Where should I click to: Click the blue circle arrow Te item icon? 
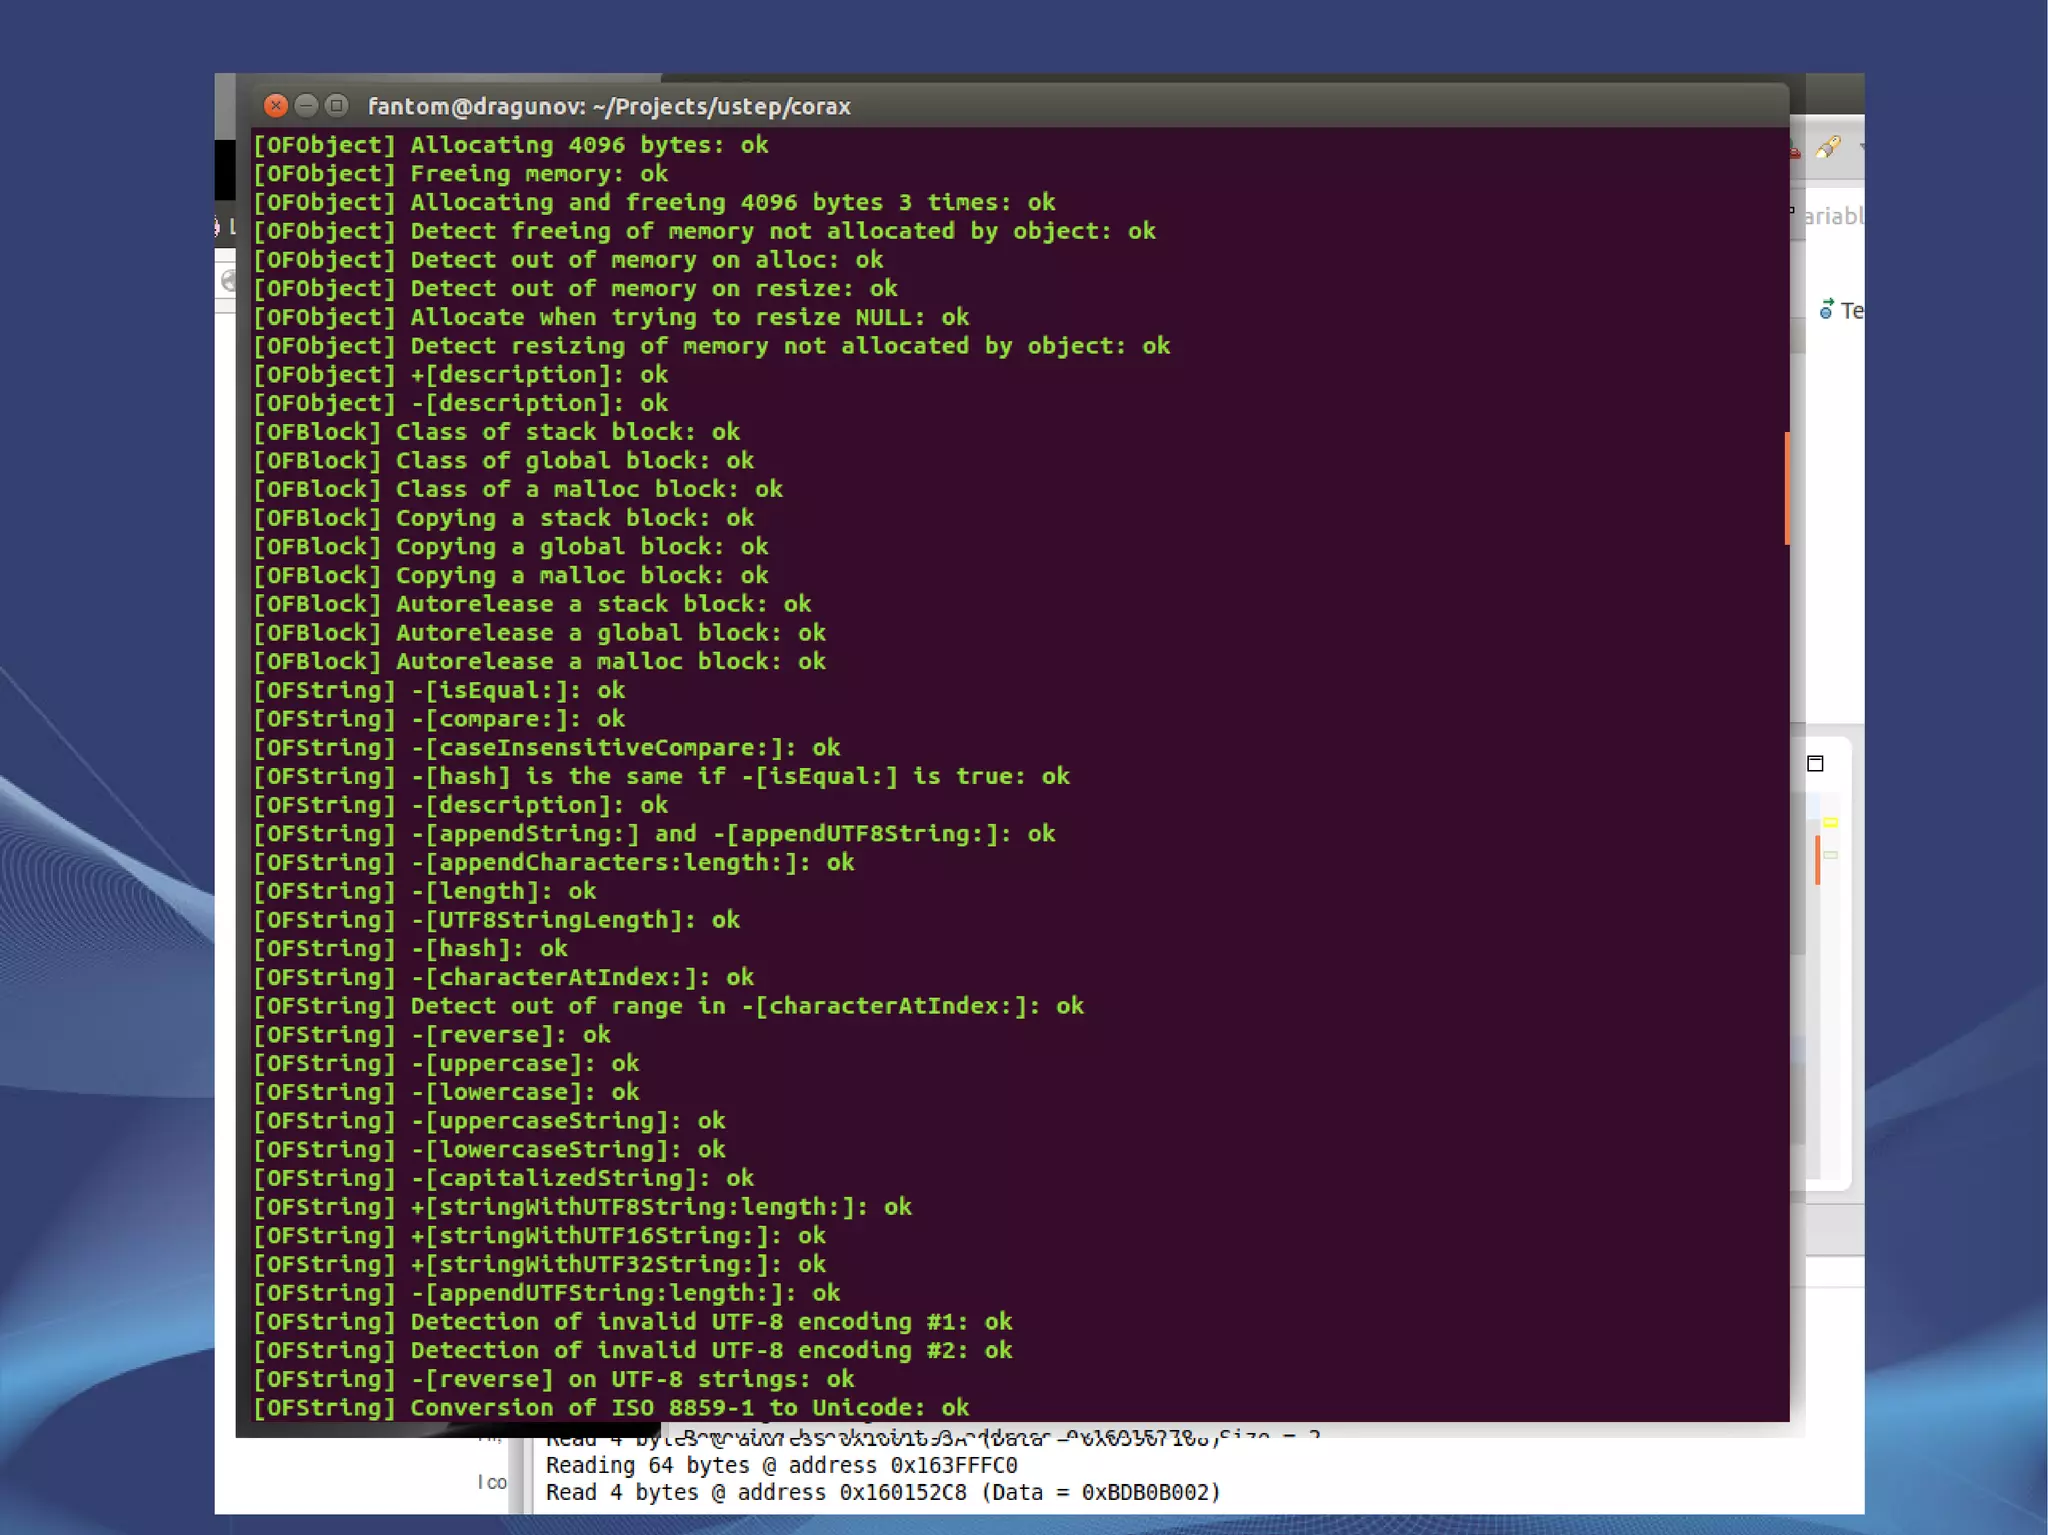click(1826, 310)
